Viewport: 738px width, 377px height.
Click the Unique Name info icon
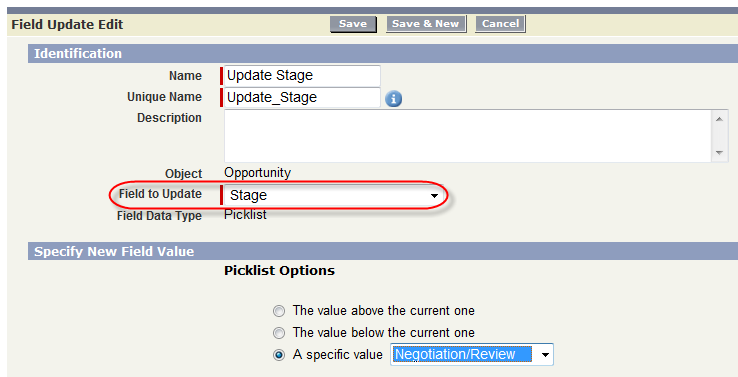[393, 99]
